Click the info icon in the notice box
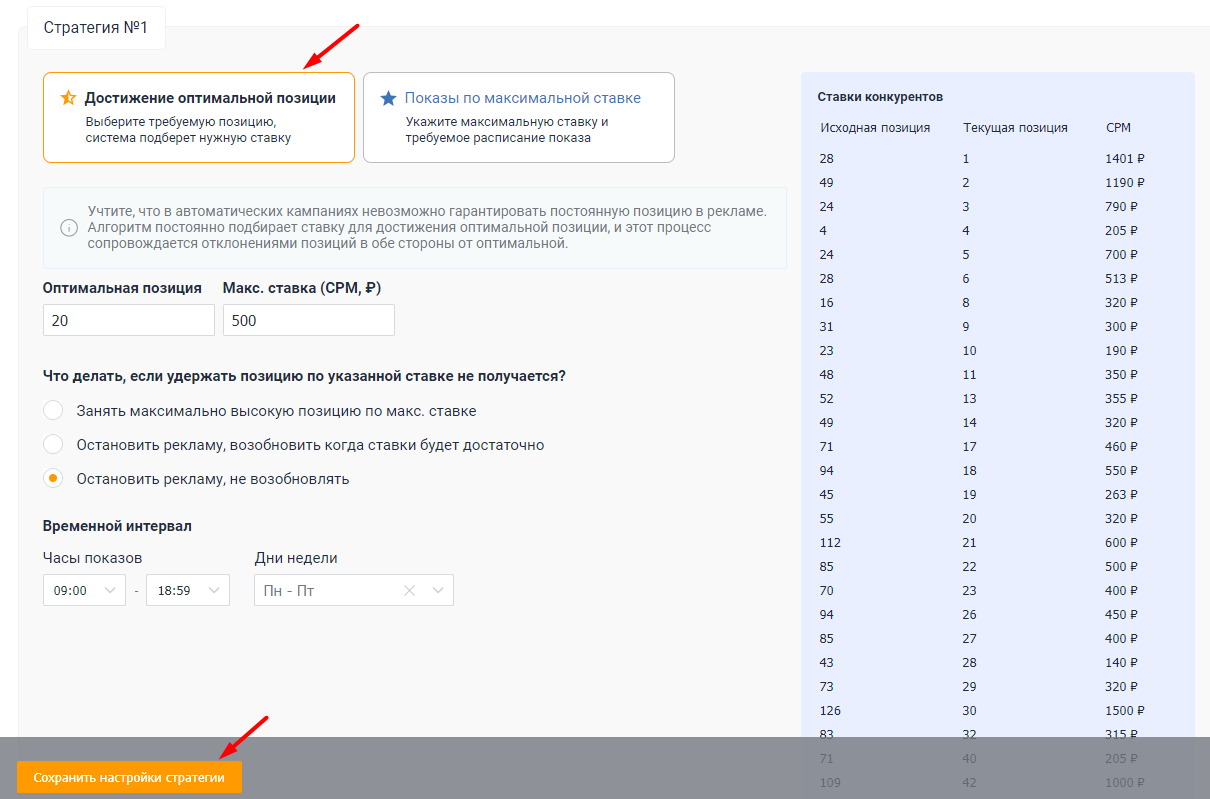Image resolution: width=1210 pixels, height=799 pixels. [x=69, y=227]
